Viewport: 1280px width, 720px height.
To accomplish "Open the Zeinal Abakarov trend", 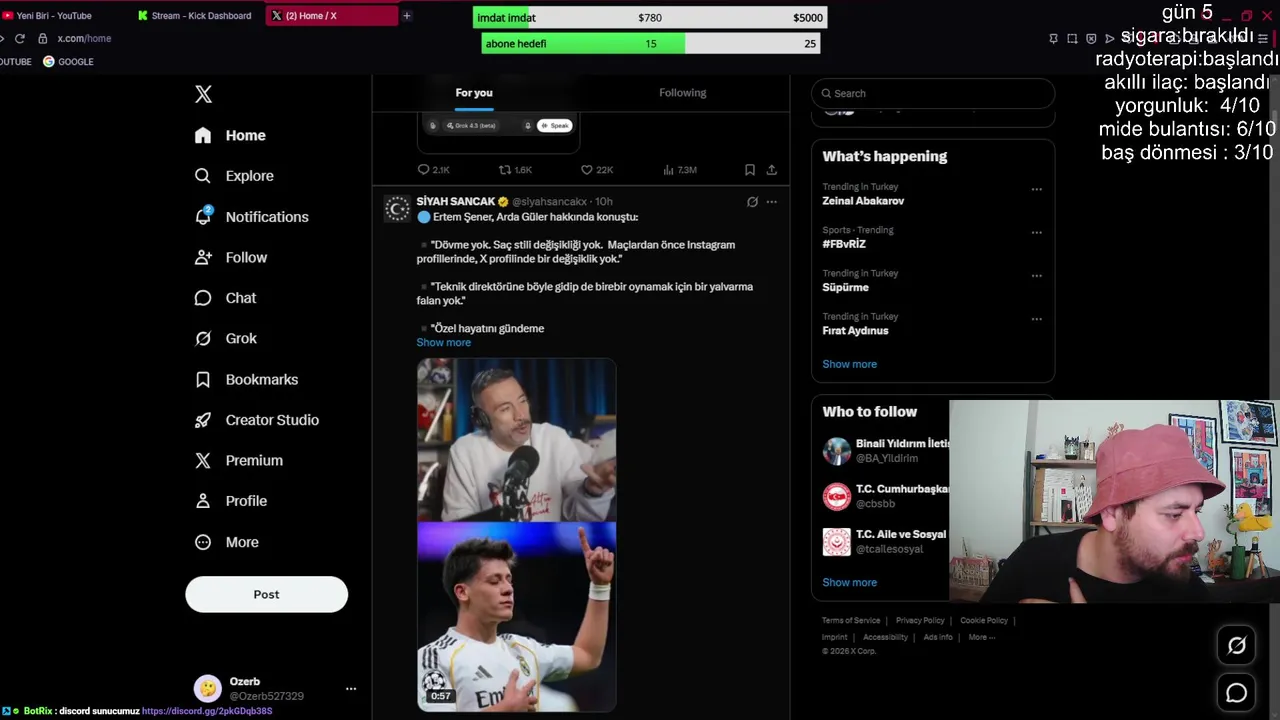I will [863, 201].
